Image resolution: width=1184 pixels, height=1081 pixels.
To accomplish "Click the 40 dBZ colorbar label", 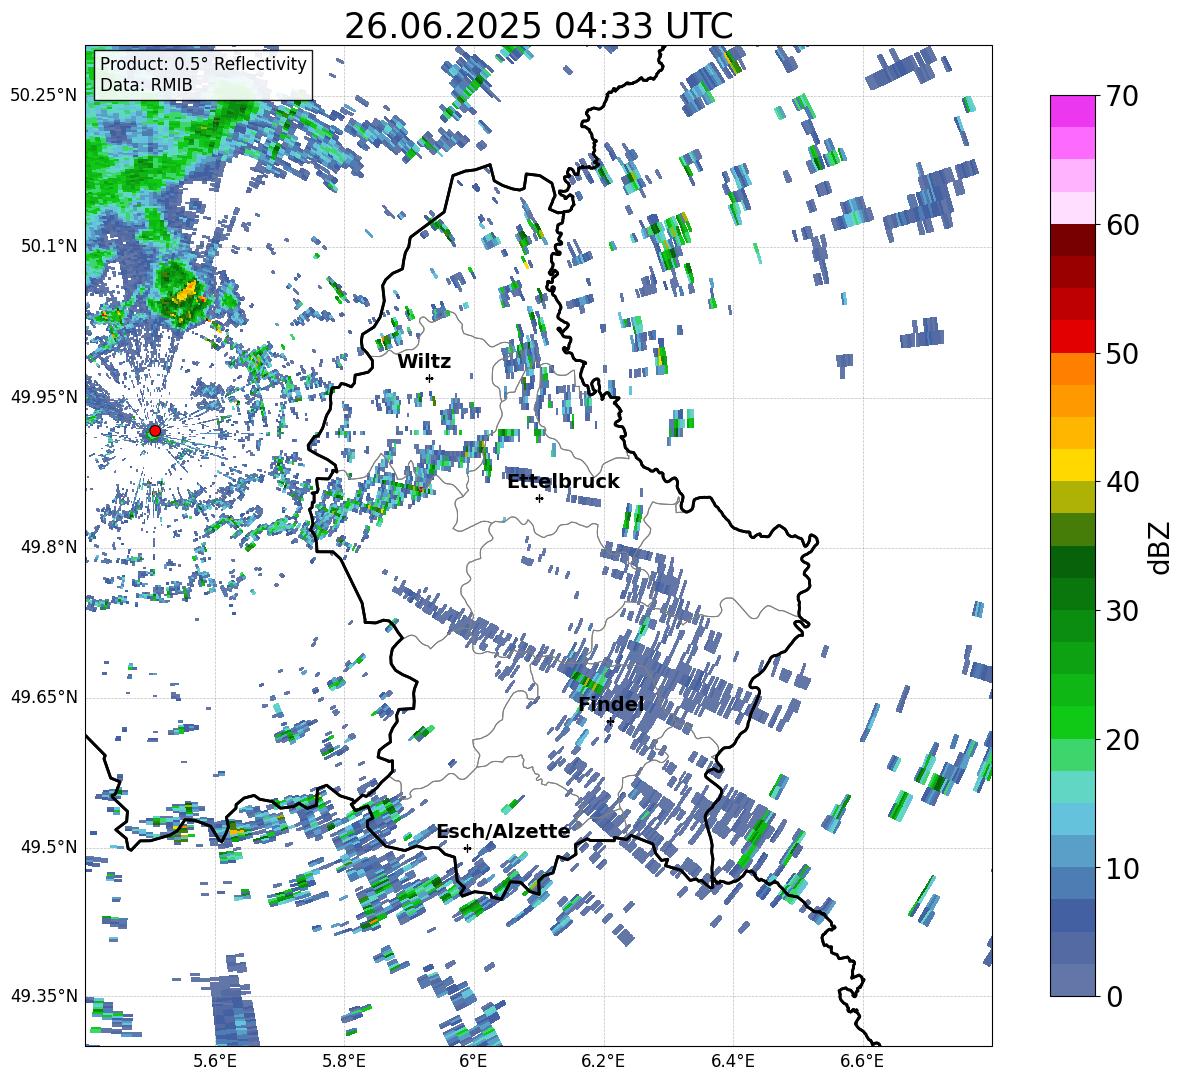I will (1121, 482).
